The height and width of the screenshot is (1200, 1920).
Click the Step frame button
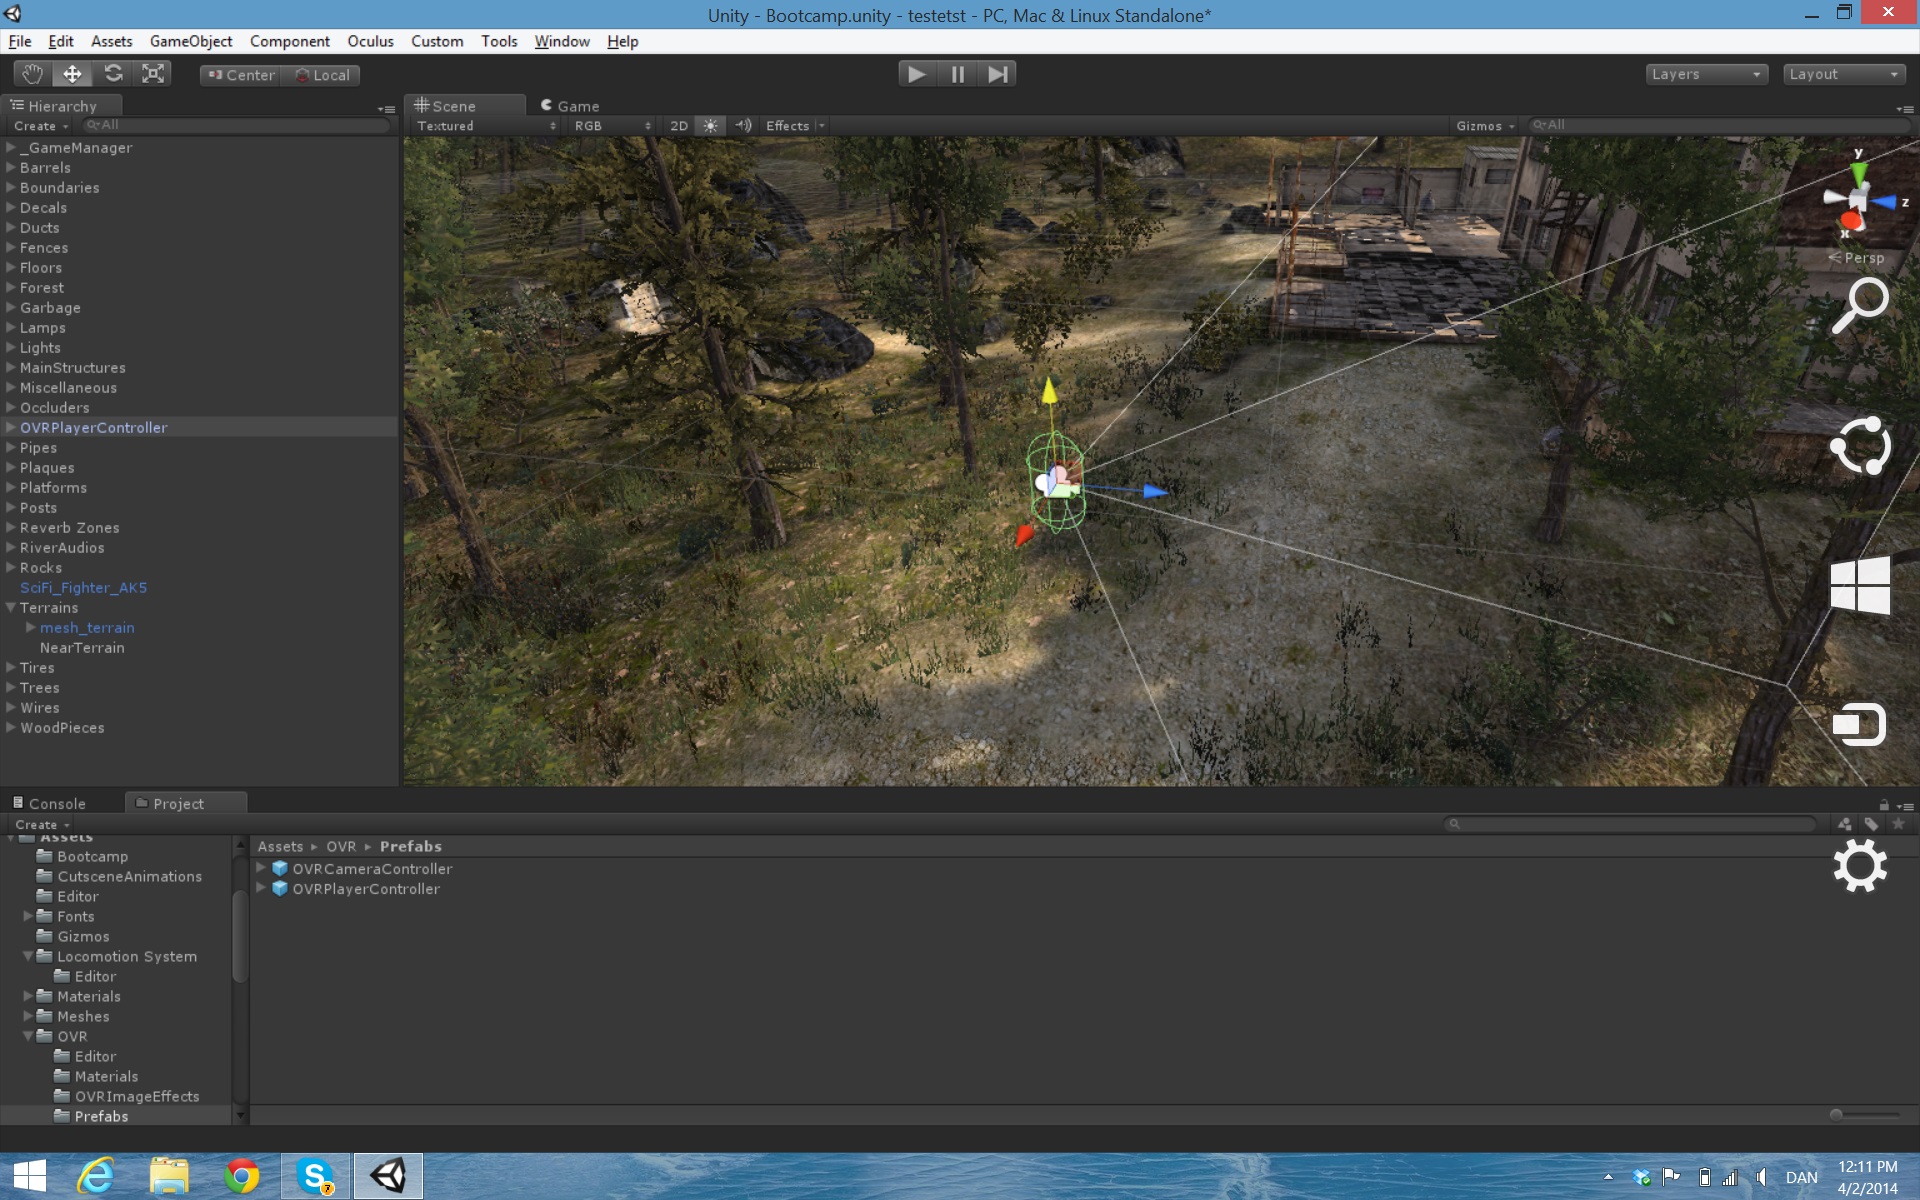997,74
